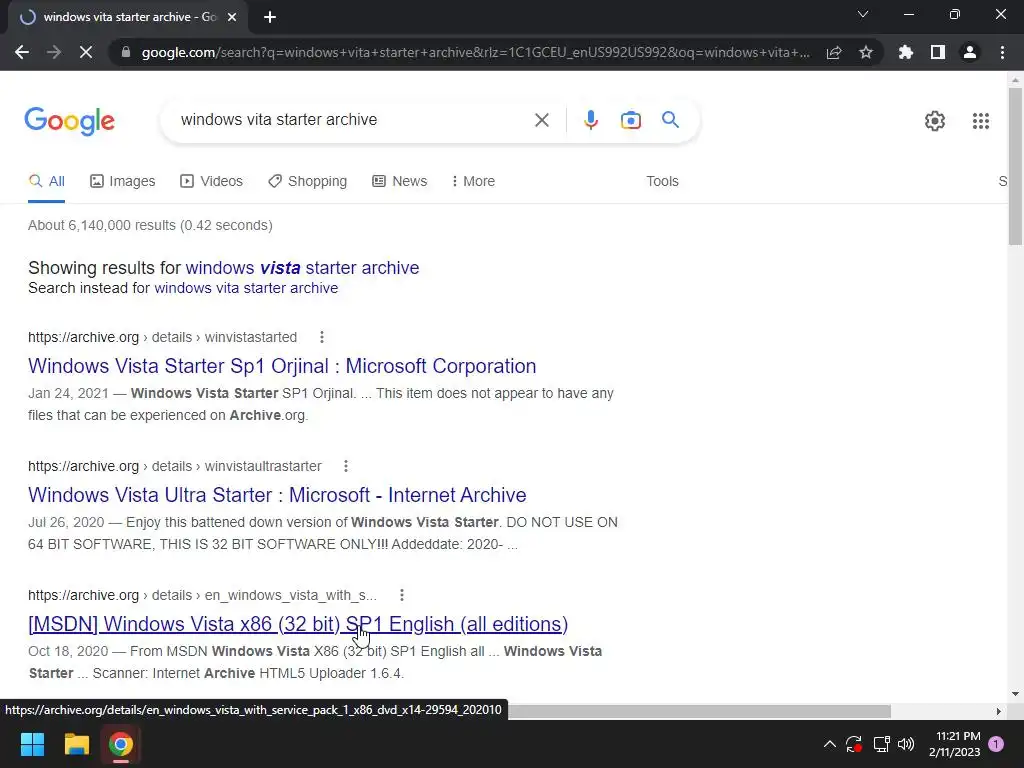Image resolution: width=1024 pixels, height=768 pixels.
Task: Show hidden system tray icons
Action: tap(829, 744)
